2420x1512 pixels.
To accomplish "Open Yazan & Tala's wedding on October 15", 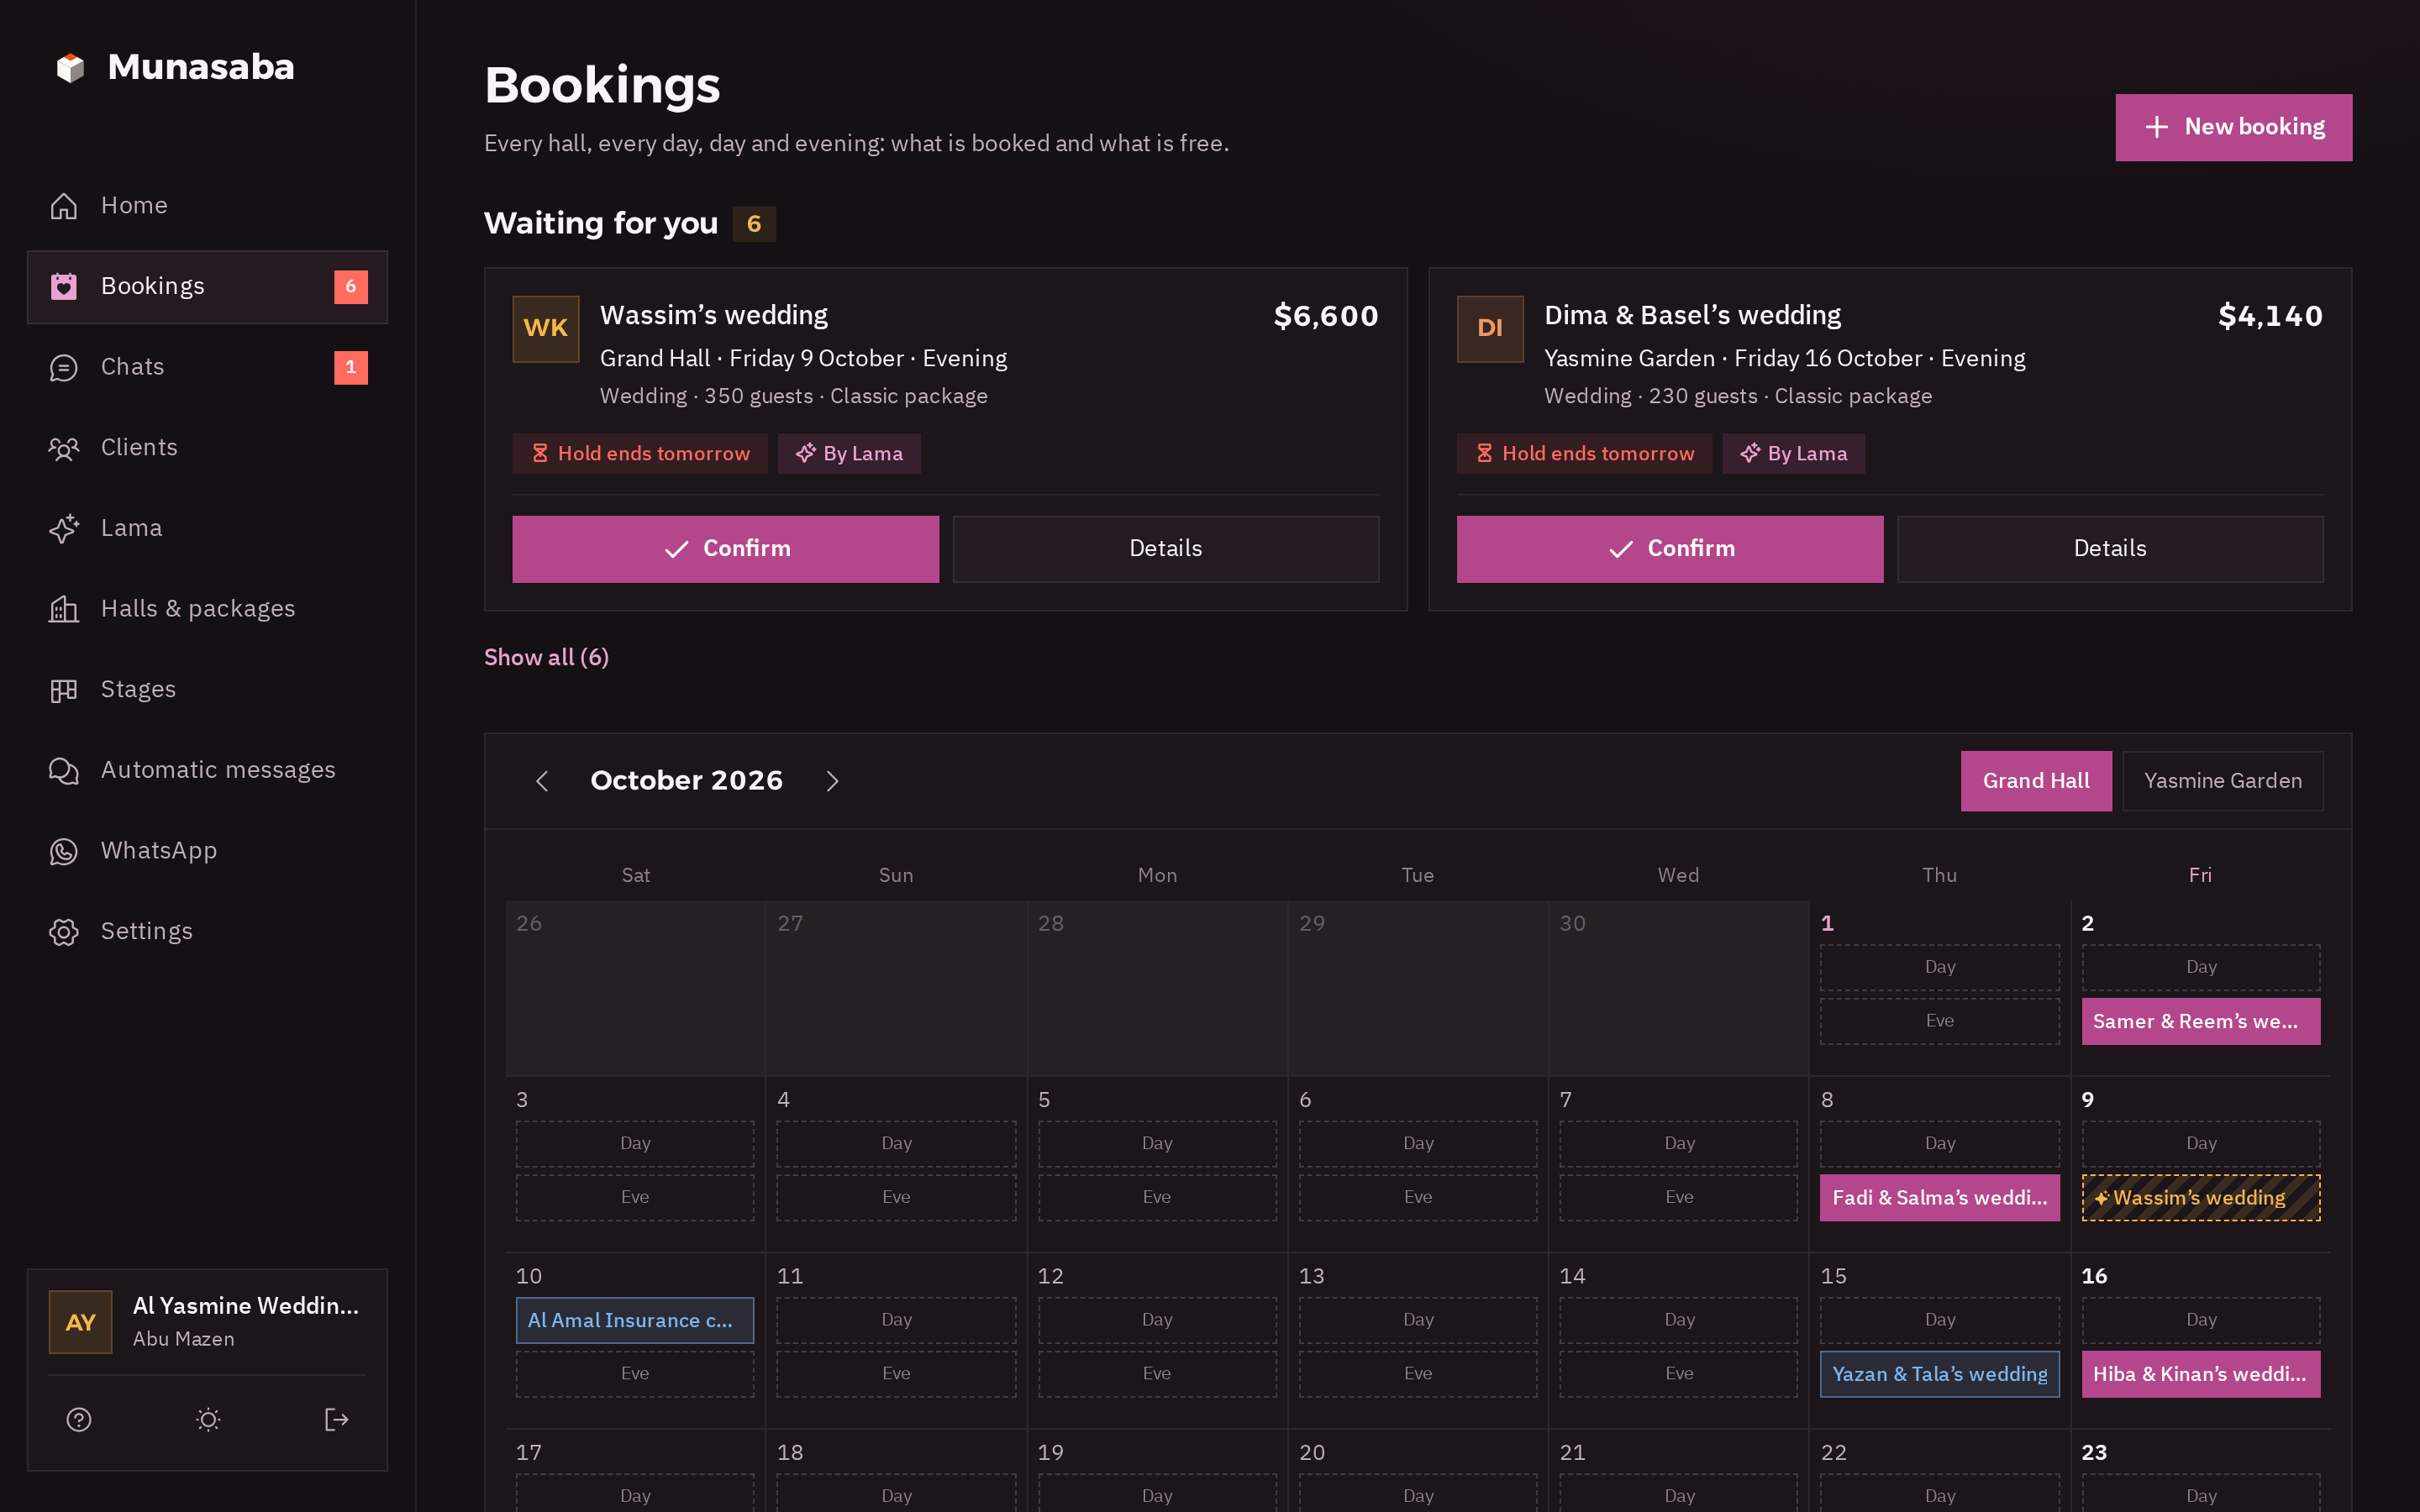I will [1940, 1374].
